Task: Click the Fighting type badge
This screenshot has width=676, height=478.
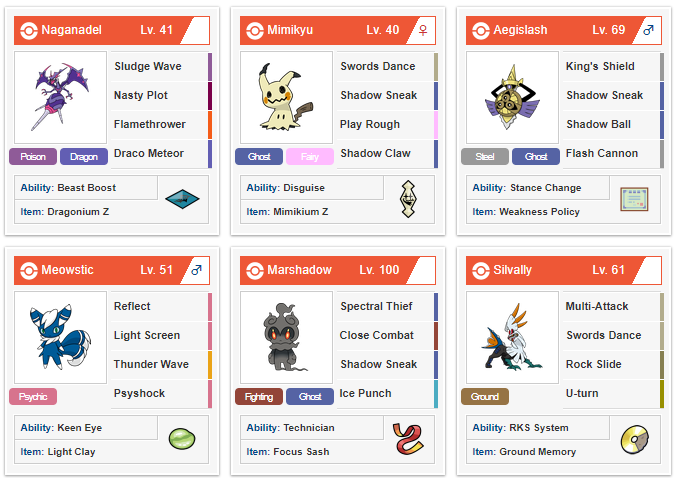Action: pos(259,397)
